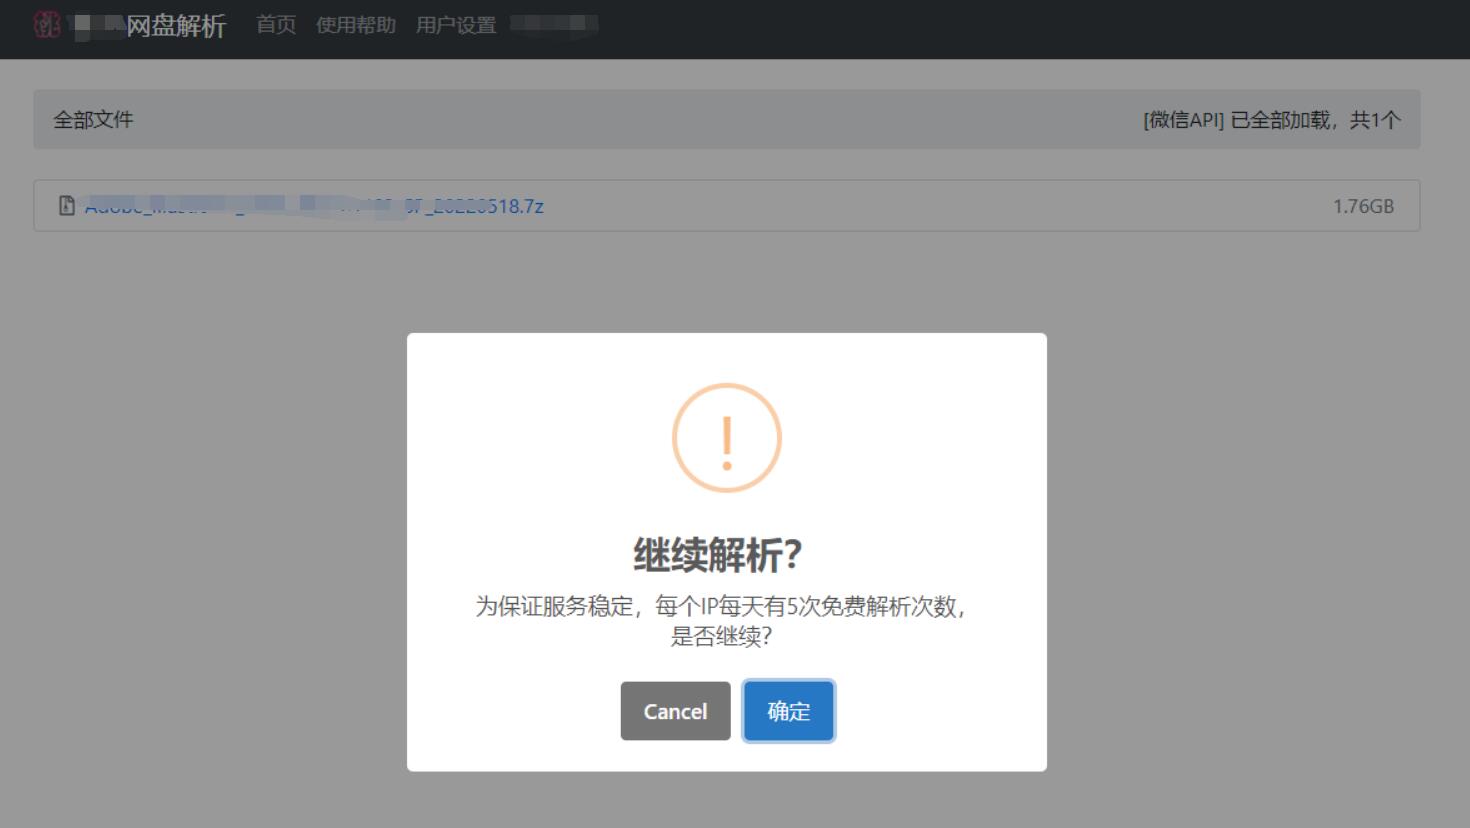The height and width of the screenshot is (828, 1470).
Task: Go to 用户设置 in navbar
Action: [x=456, y=25]
